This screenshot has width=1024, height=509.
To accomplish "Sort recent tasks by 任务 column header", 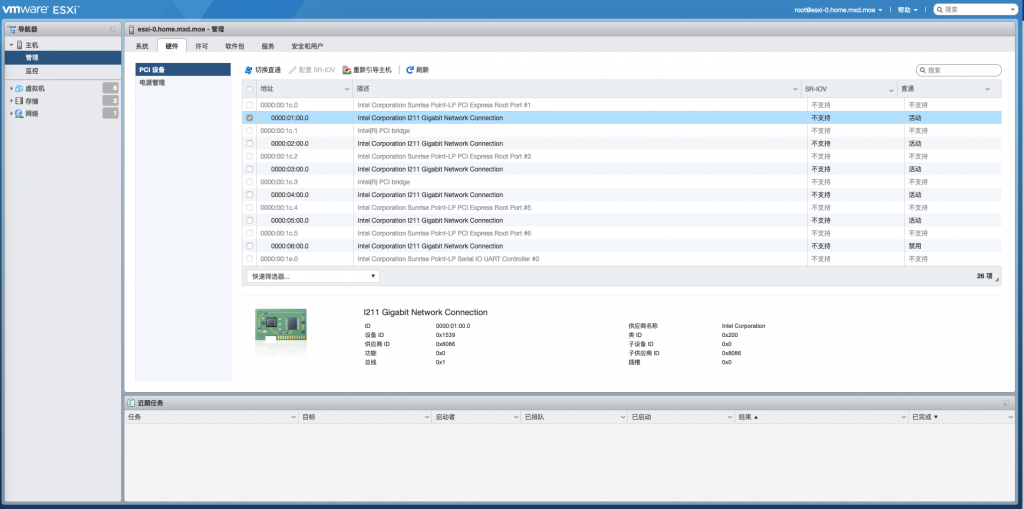I will 212,416.
